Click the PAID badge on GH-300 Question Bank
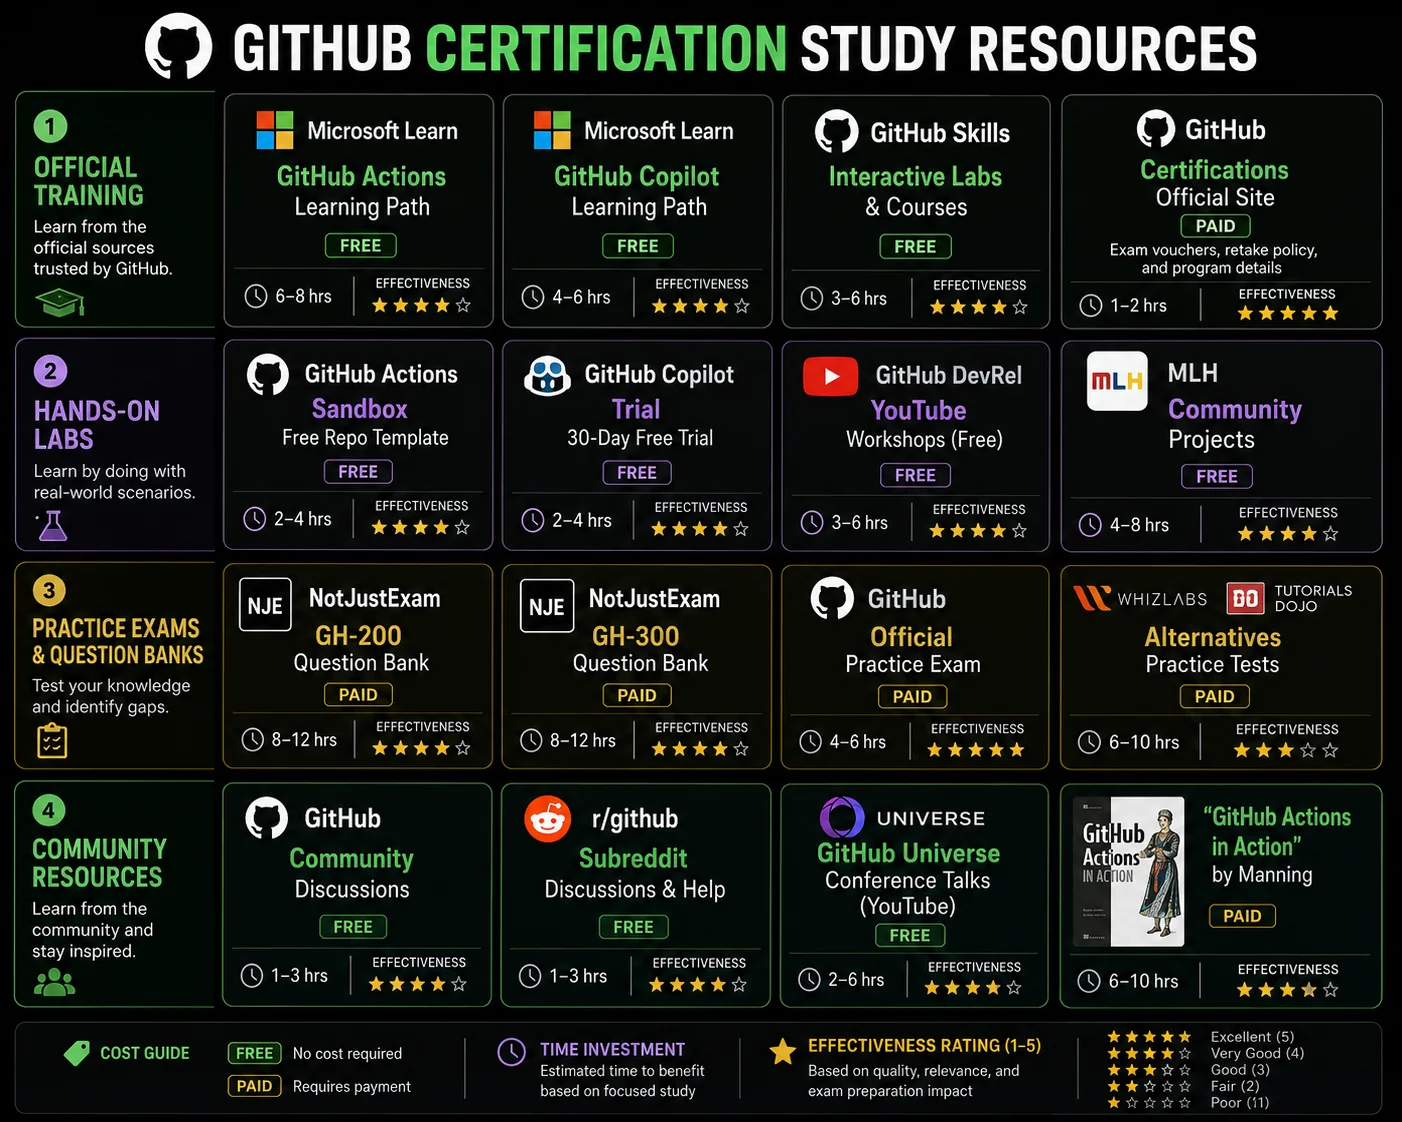This screenshot has width=1402, height=1122. point(637,695)
